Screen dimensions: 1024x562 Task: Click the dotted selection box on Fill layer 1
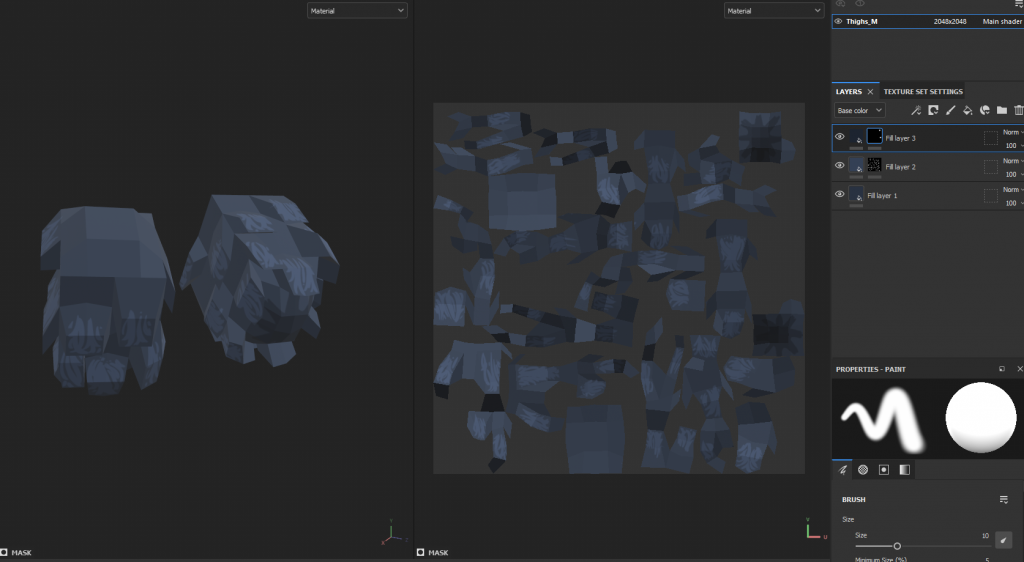pyautogui.click(x=991, y=195)
